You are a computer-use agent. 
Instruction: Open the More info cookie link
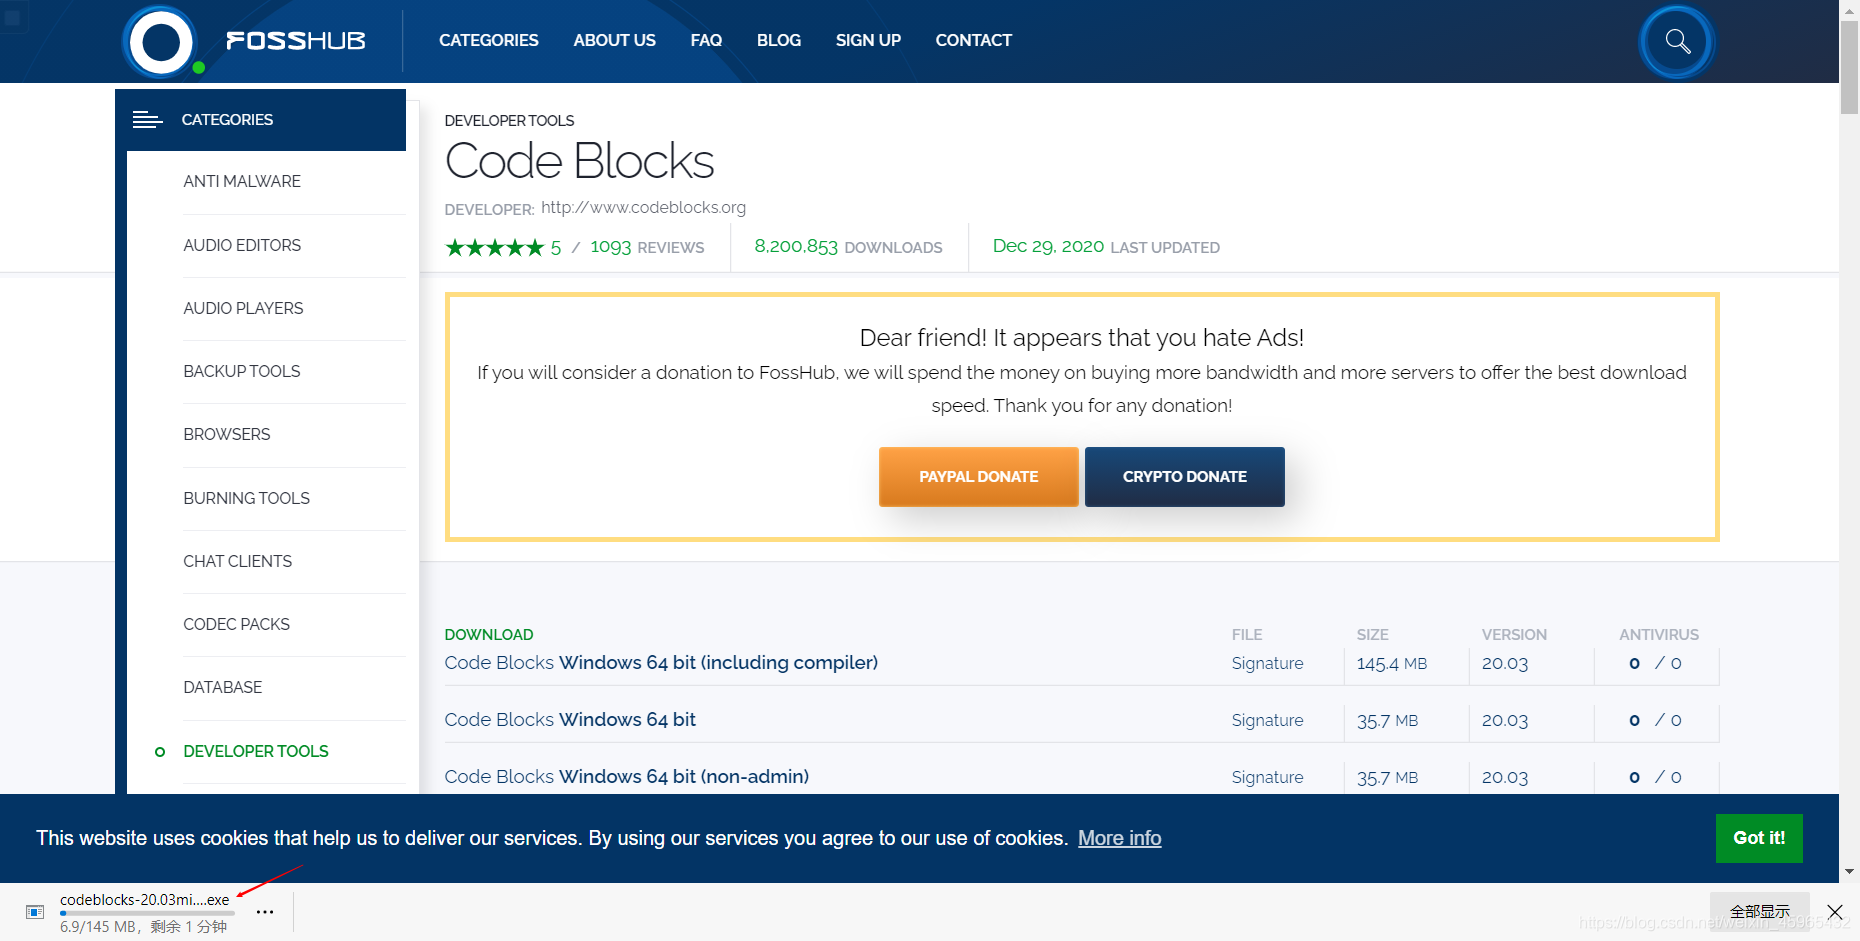point(1119,838)
